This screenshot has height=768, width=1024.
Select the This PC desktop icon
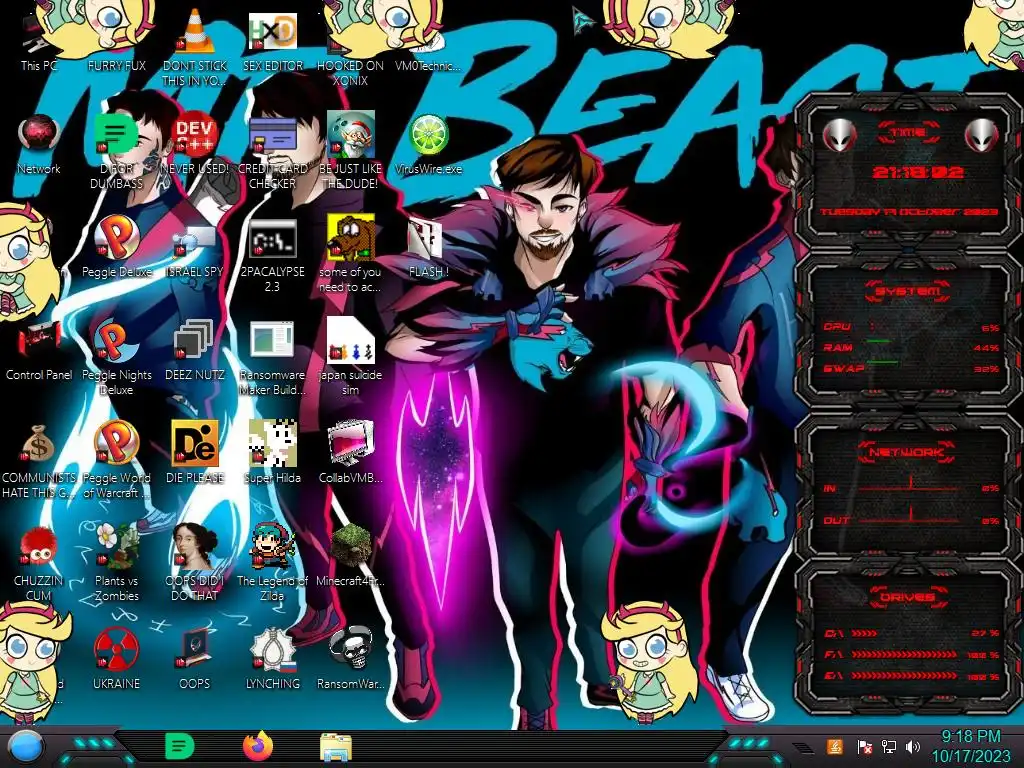(39, 40)
